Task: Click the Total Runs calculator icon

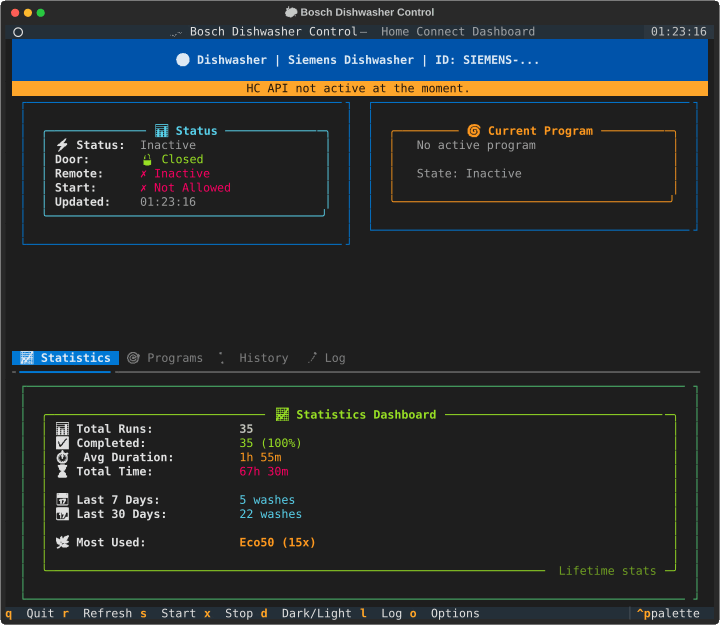Action: 62,429
